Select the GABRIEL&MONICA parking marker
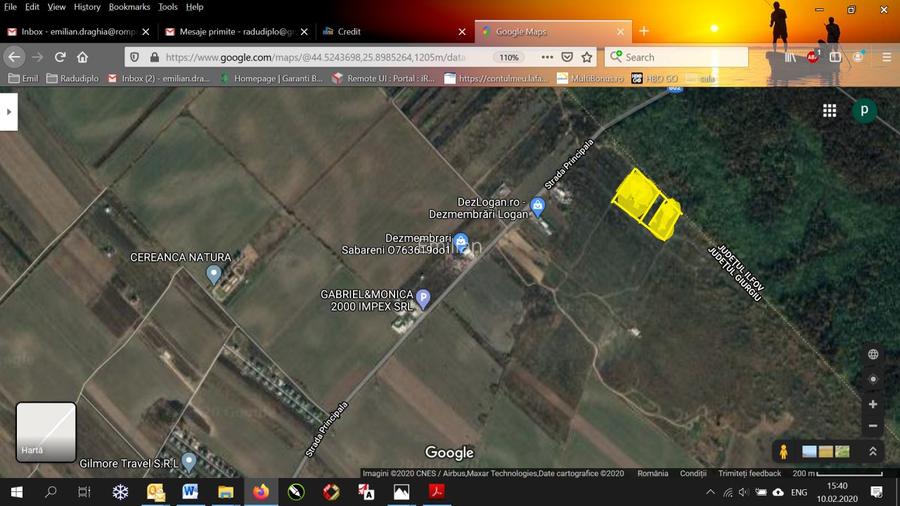Image resolution: width=900 pixels, height=506 pixels. [423, 297]
